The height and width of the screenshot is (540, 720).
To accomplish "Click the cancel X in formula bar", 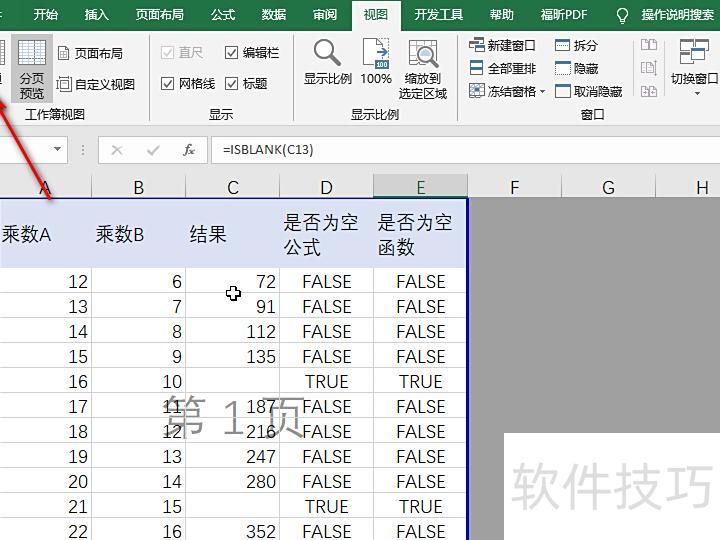I will pyautogui.click(x=117, y=150).
